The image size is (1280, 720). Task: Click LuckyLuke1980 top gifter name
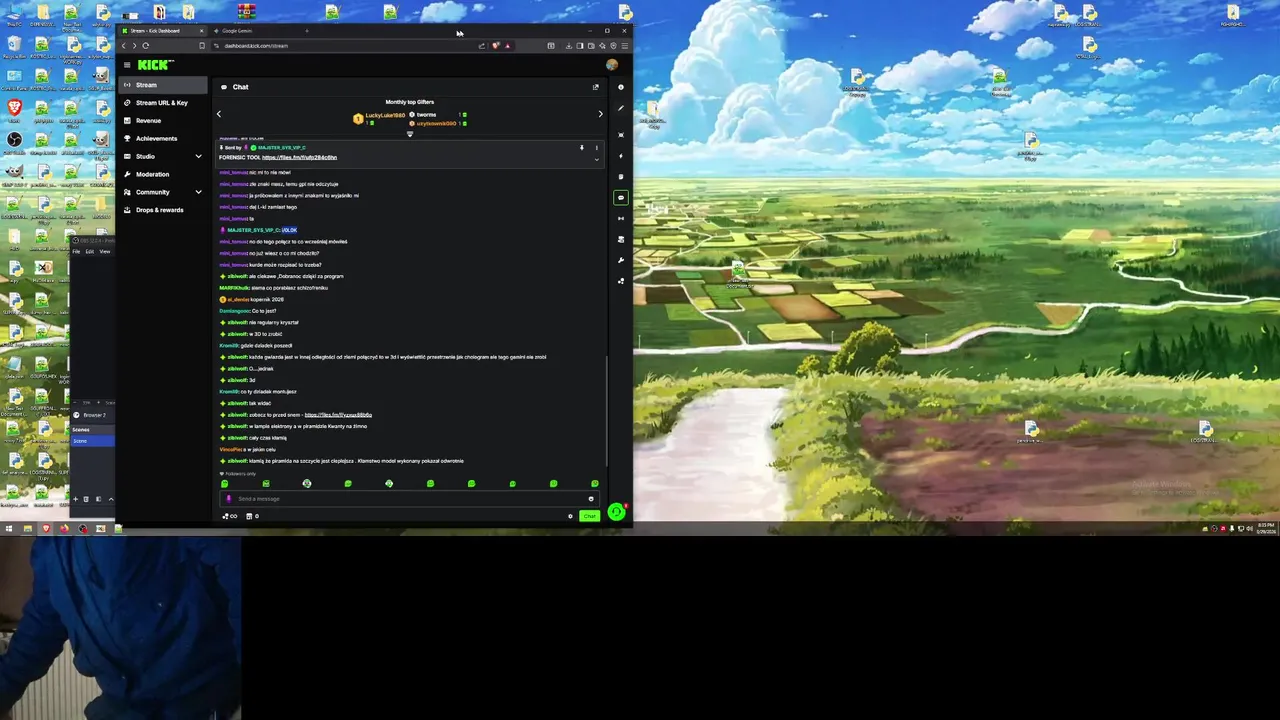(385, 115)
